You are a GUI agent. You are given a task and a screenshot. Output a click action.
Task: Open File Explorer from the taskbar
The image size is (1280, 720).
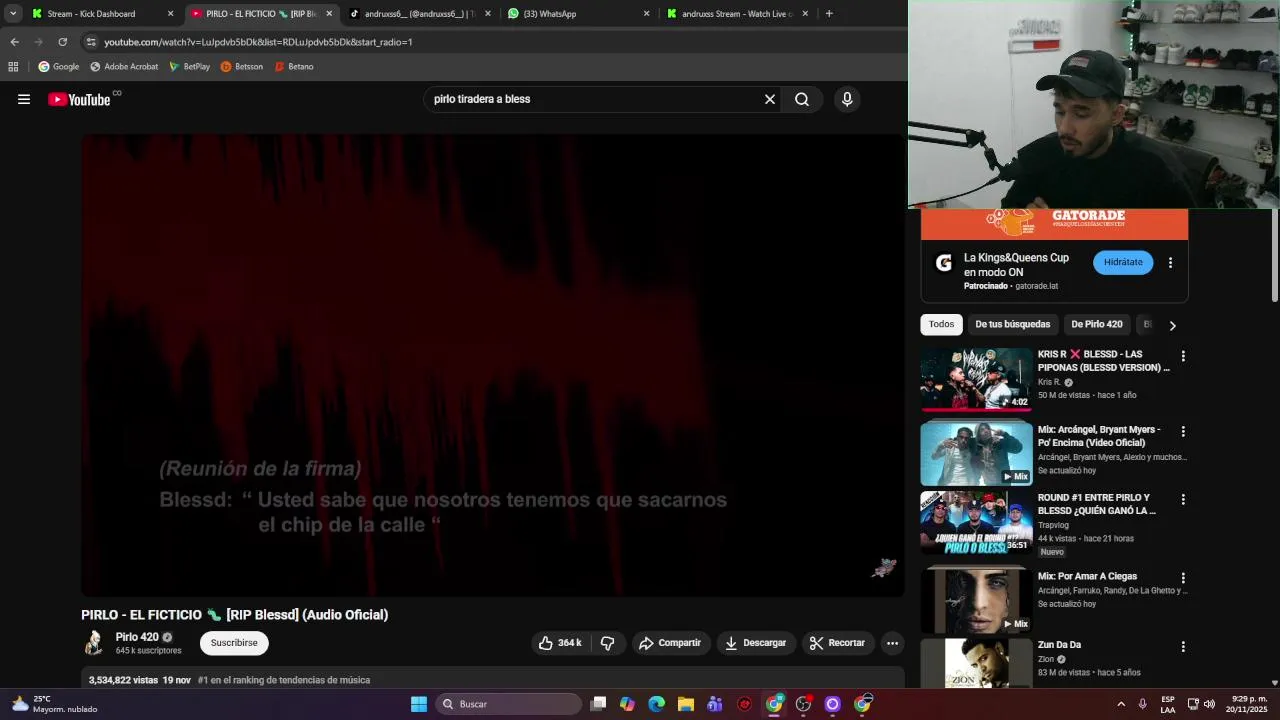tap(685, 704)
